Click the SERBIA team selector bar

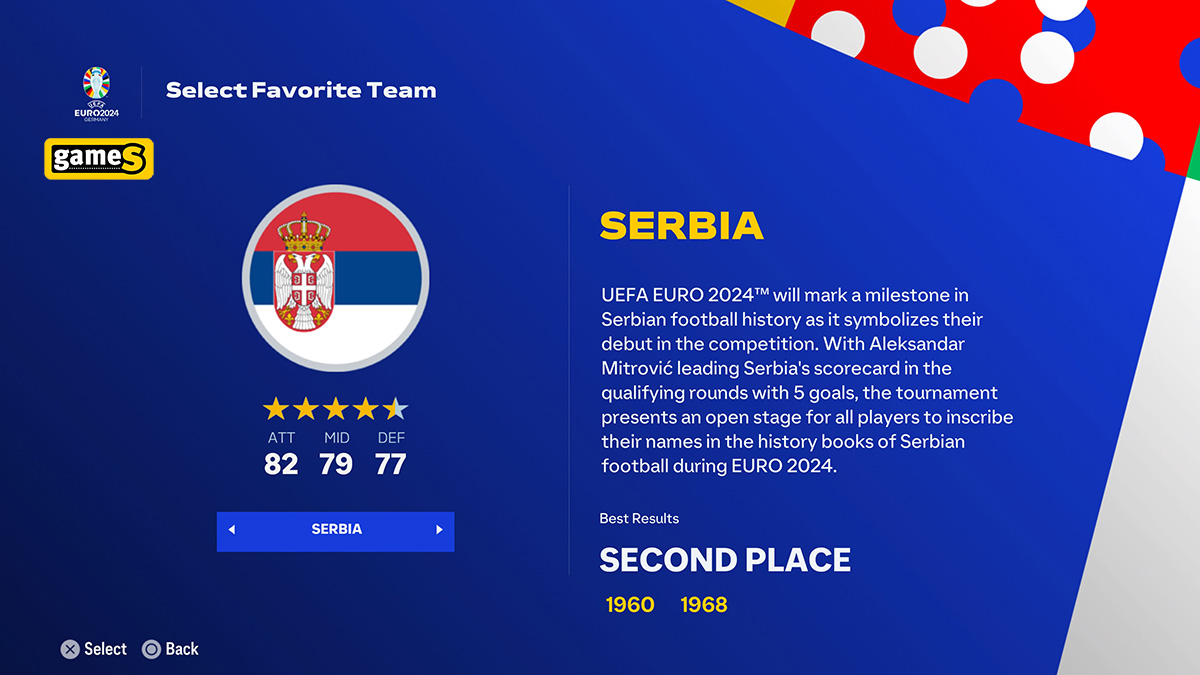[x=336, y=531]
